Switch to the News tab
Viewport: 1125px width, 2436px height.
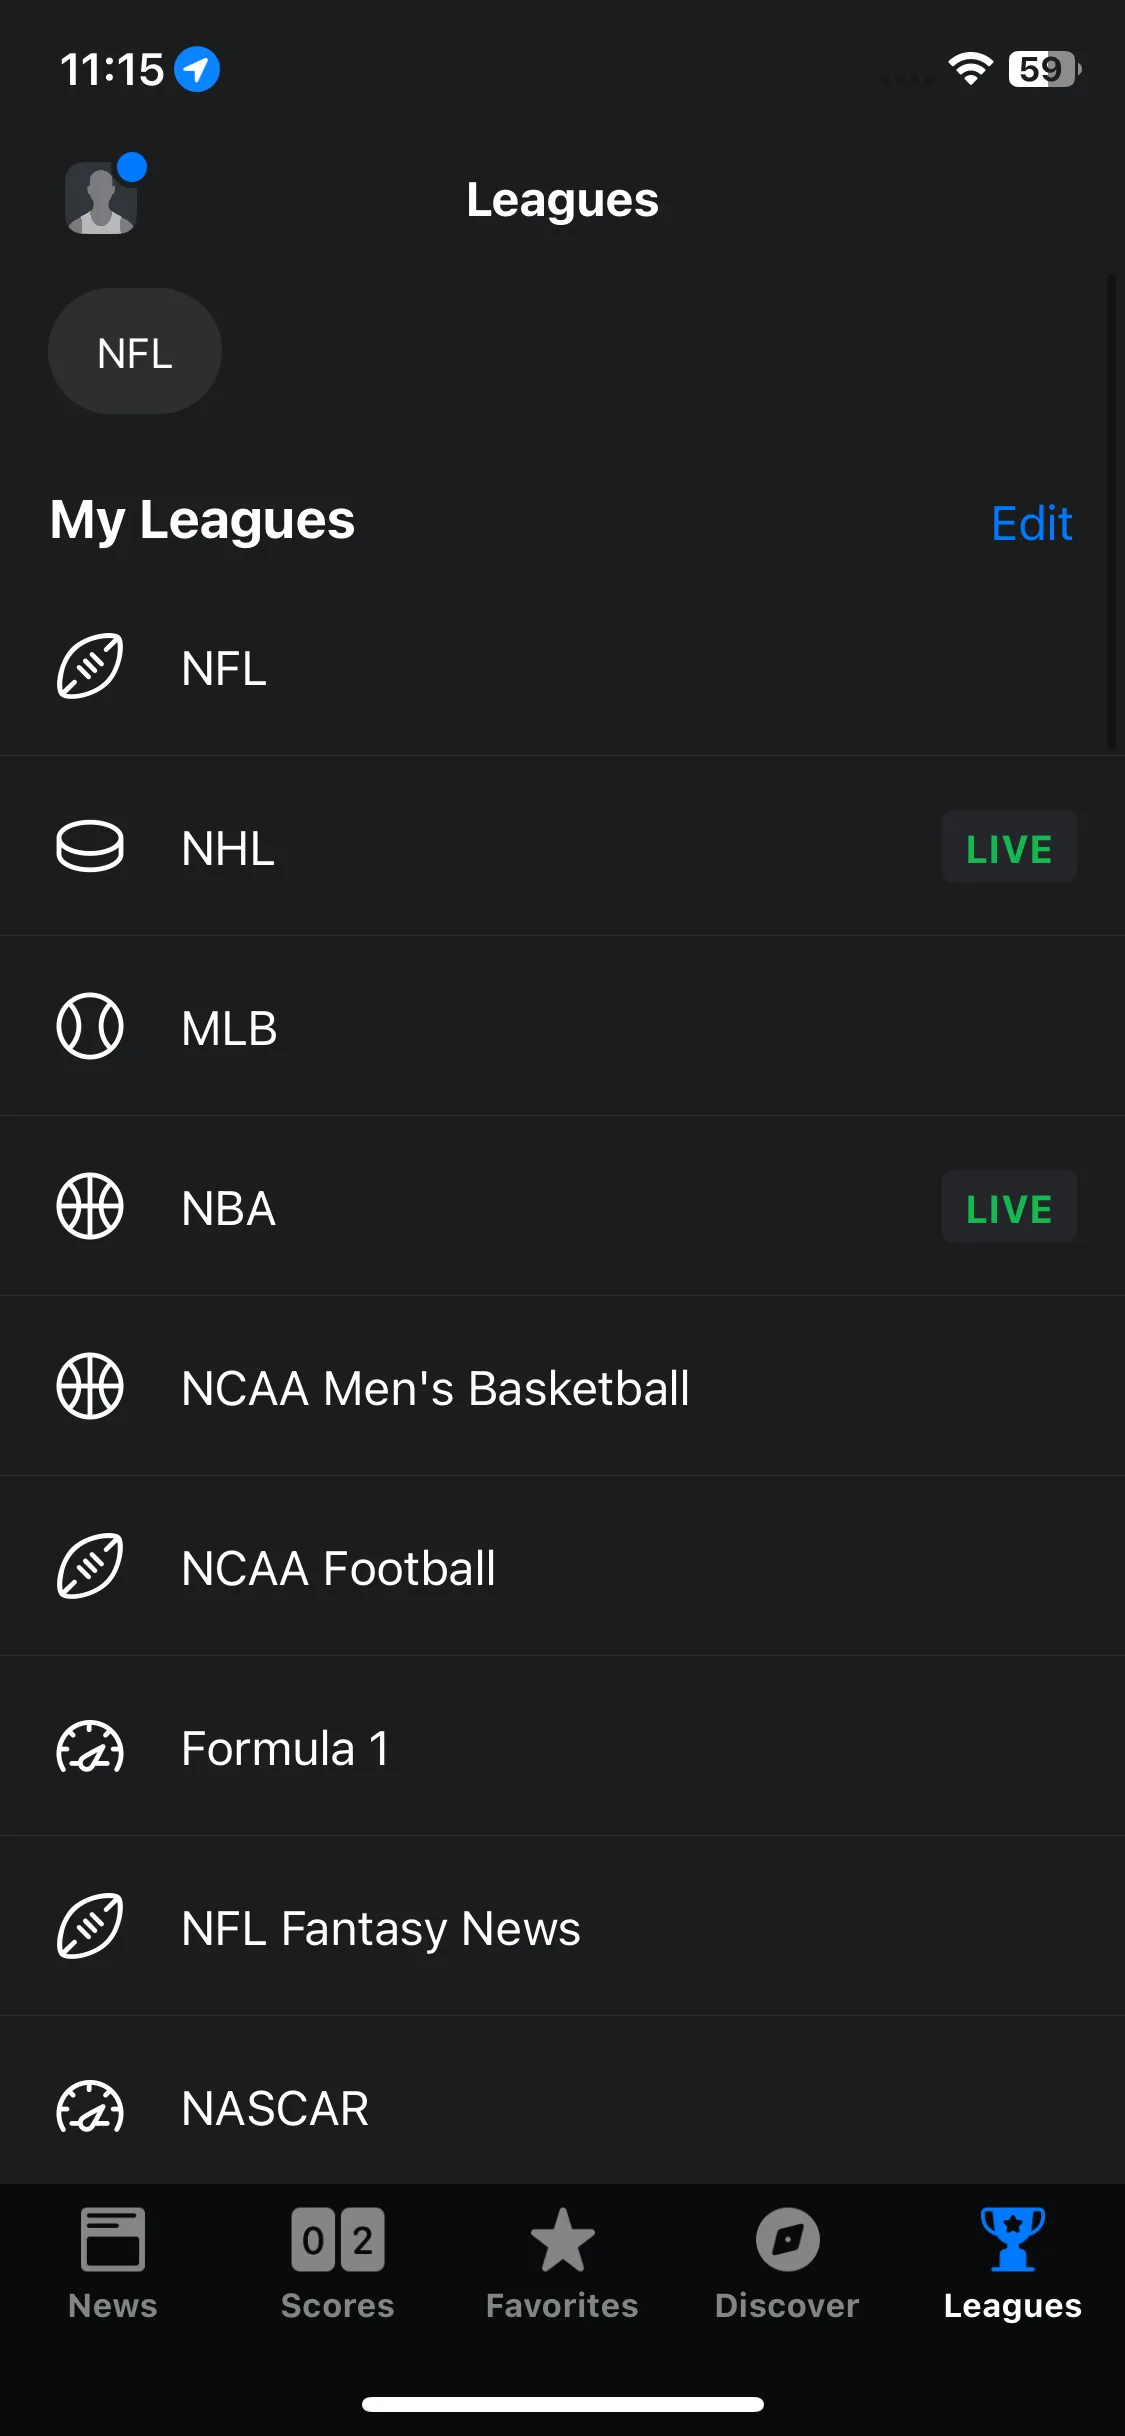click(x=113, y=2264)
